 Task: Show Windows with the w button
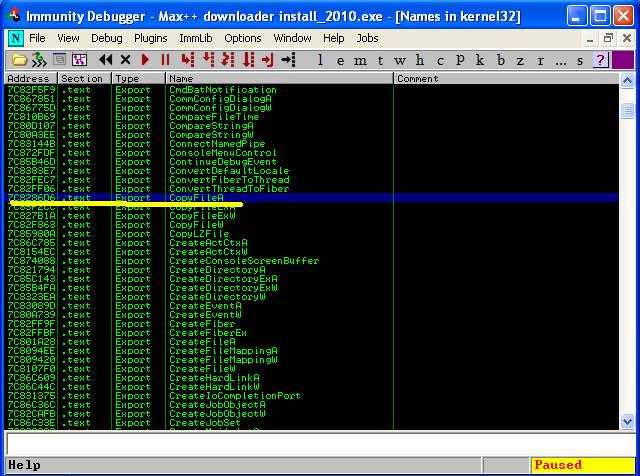pos(400,60)
